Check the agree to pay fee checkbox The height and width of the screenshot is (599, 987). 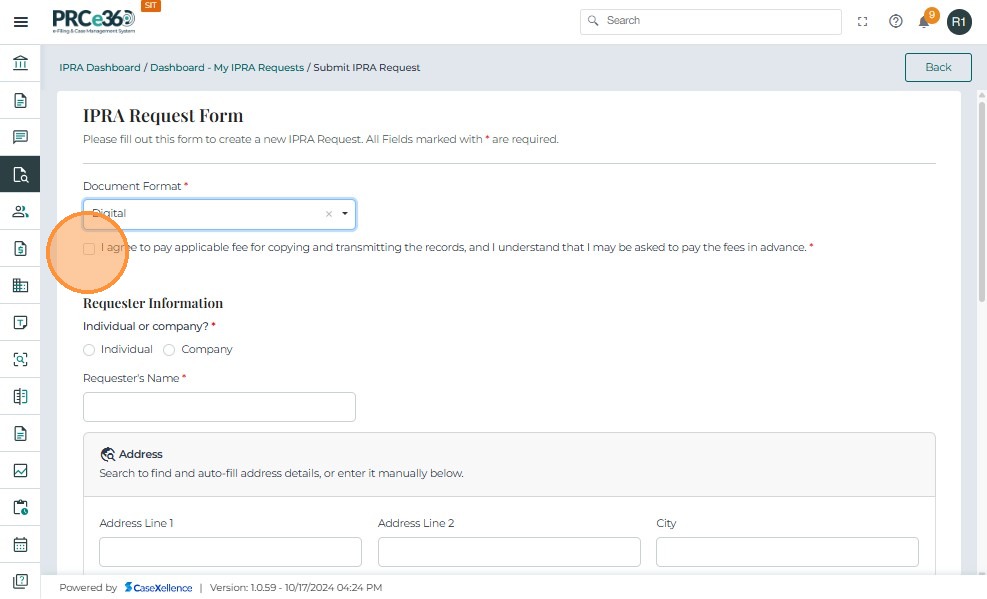[89, 248]
